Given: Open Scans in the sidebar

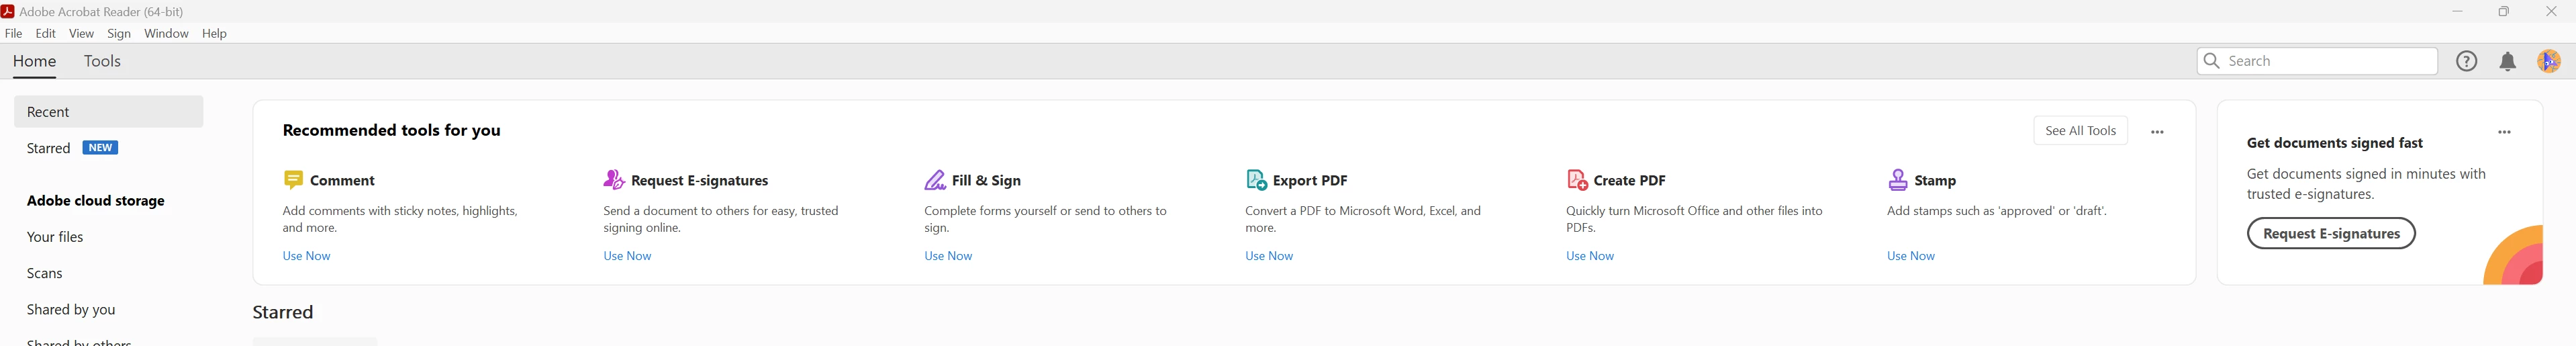Looking at the screenshot, I should (45, 274).
